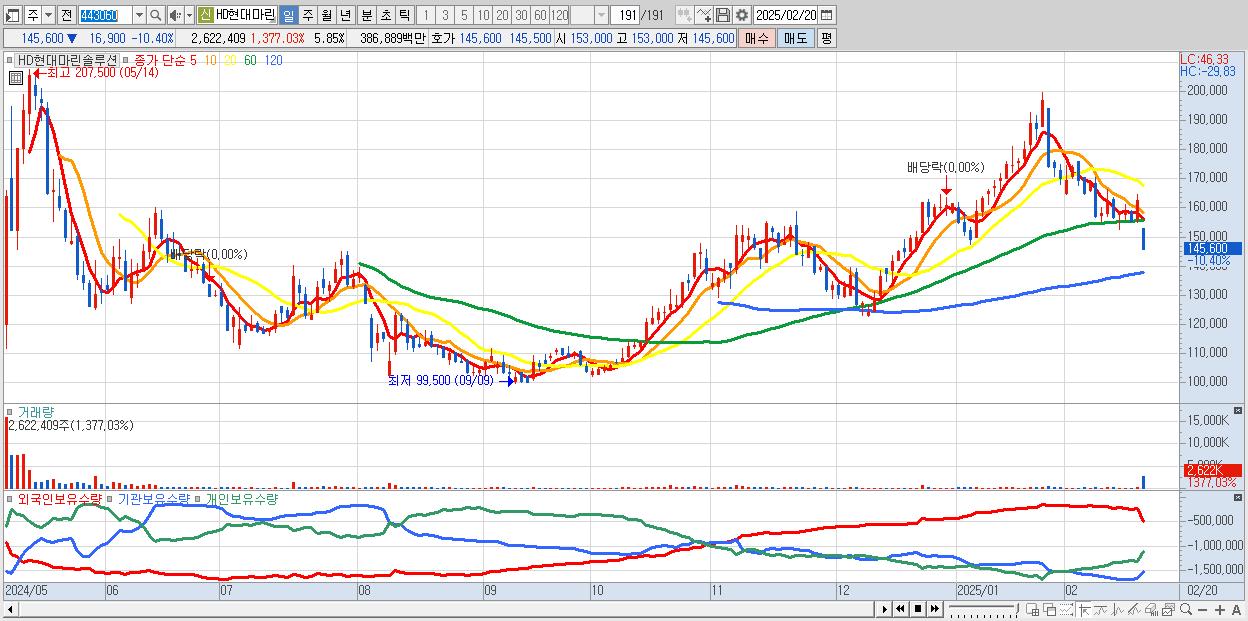Click the 외국인보유수량 legend label
Screen dimensions: 1248x621
click(x=60, y=498)
